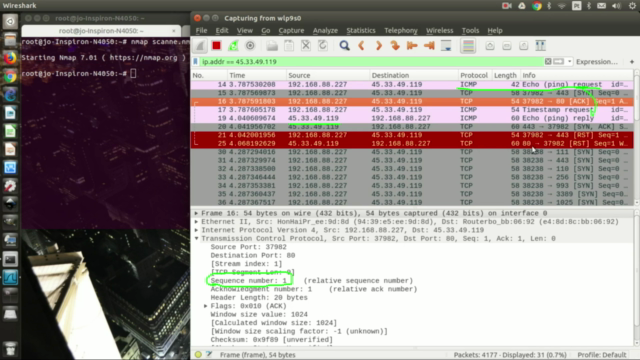Open a capture file
The height and width of the screenshot is (360, 640).
tap(272, 46)
